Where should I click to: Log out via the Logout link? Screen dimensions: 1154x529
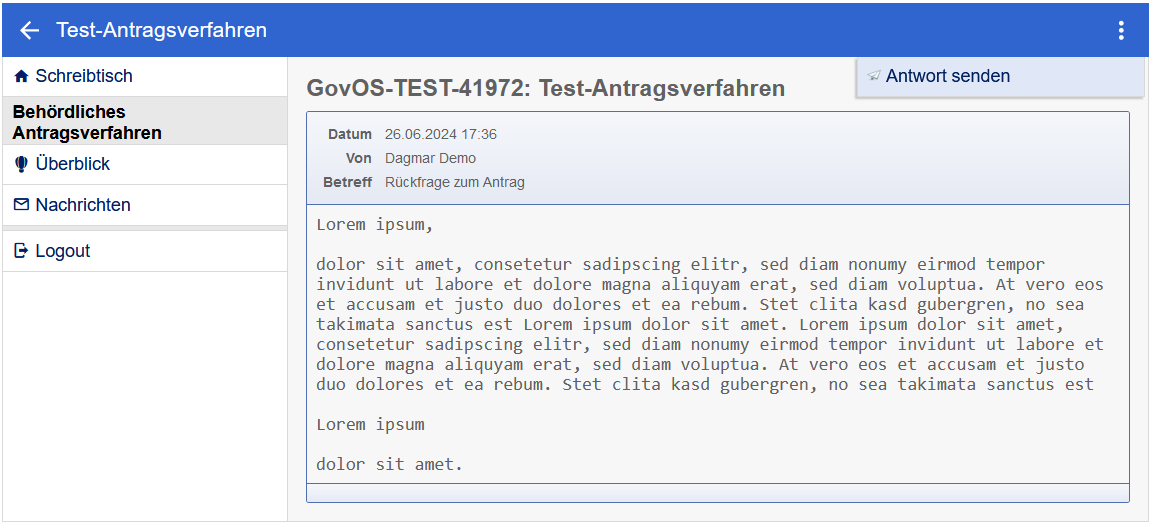click(63, 251)
